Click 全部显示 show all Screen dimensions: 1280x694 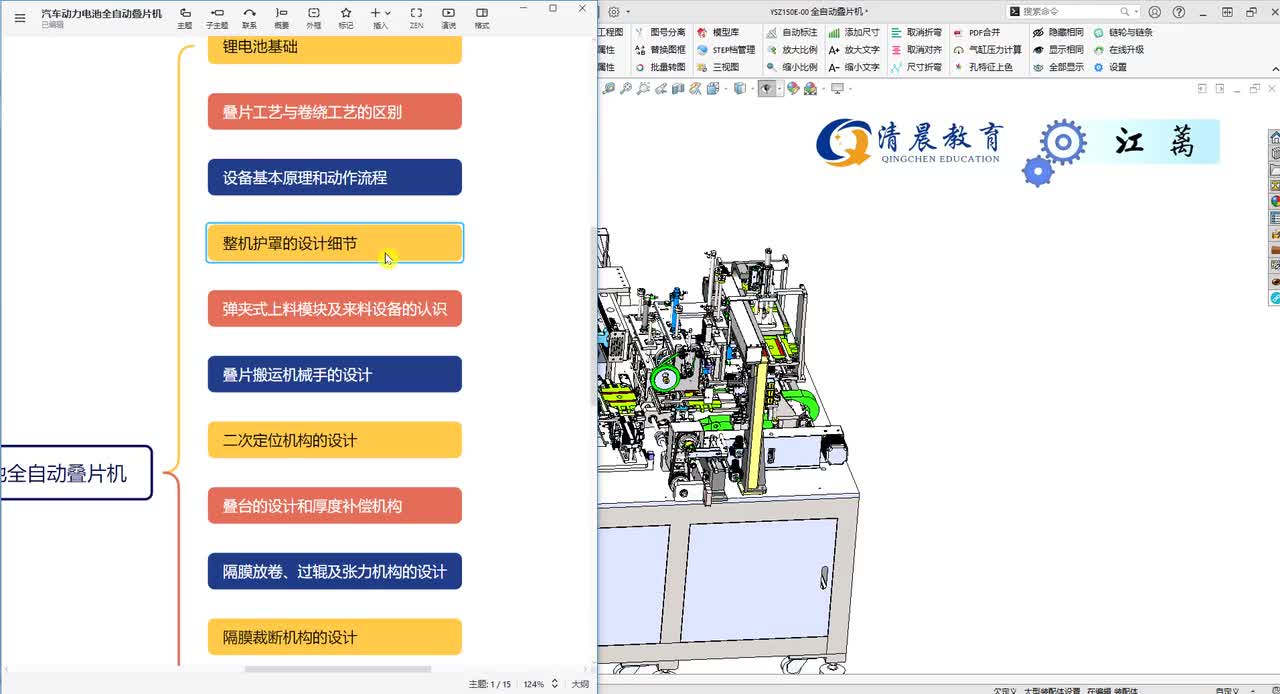pyautogui.click(x=1058, y=67)
